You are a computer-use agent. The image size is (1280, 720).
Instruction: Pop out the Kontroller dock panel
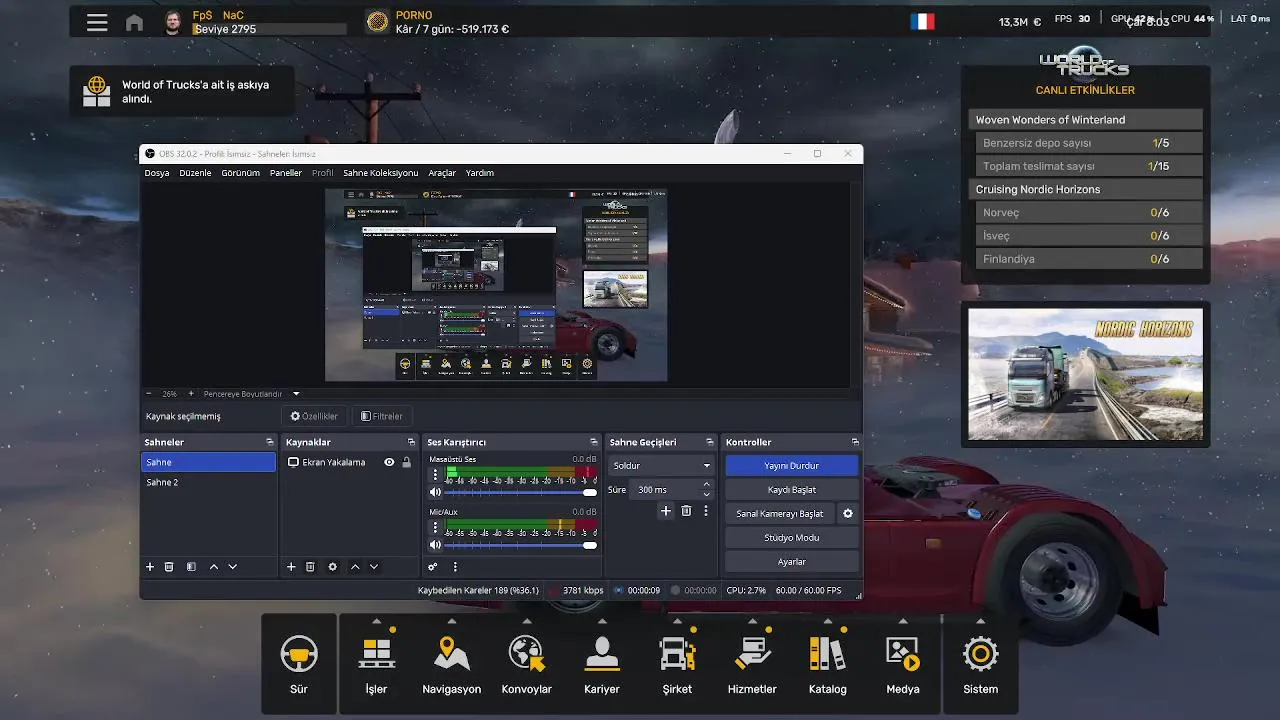coord(855,442)
